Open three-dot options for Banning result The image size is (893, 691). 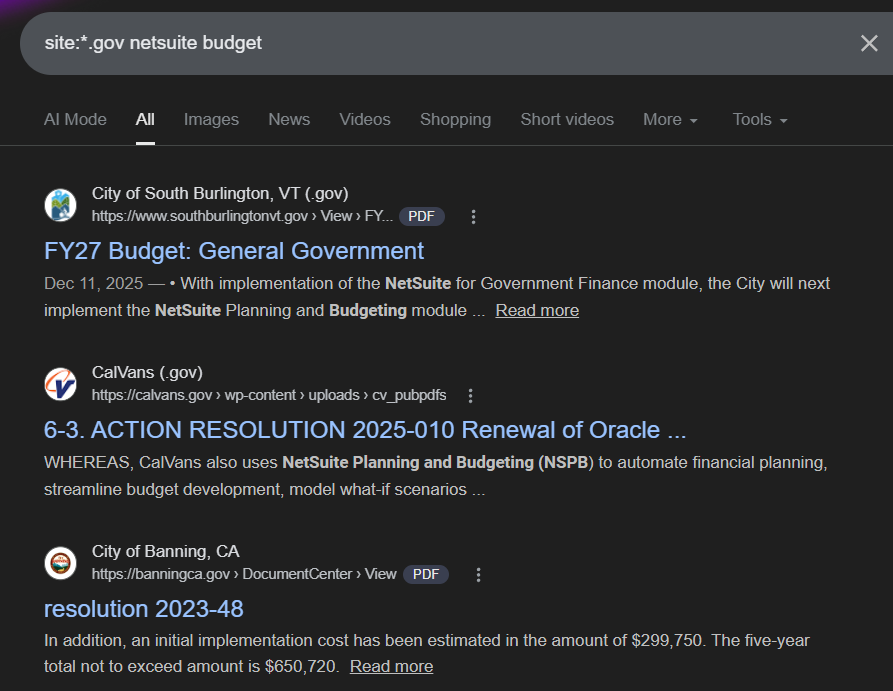pyautogui.click(x=478, y=575)
